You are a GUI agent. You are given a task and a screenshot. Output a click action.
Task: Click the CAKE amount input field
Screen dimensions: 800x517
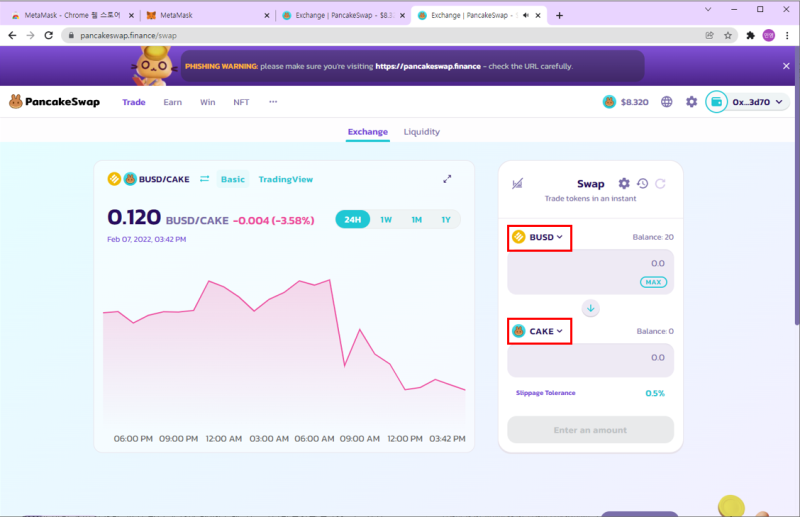590,360
